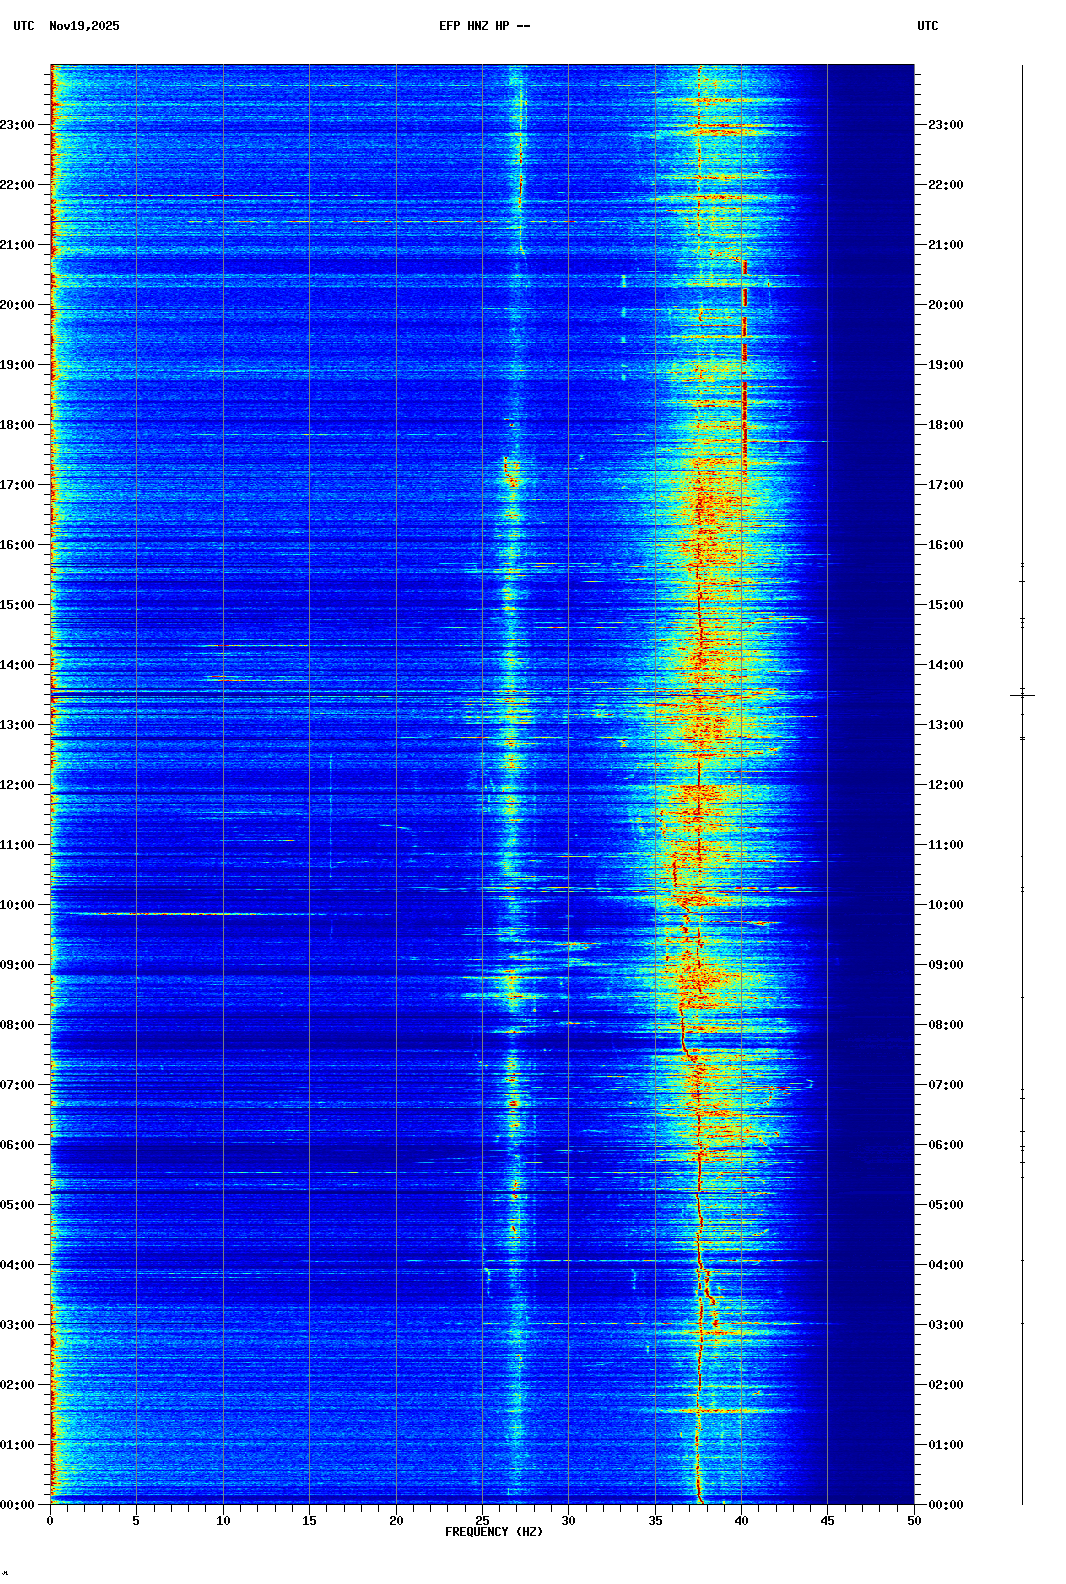Screen dimensions: 1066x1584
Task: Click the 03:00 time label on left axis
Action: [x=18, y=1325]
